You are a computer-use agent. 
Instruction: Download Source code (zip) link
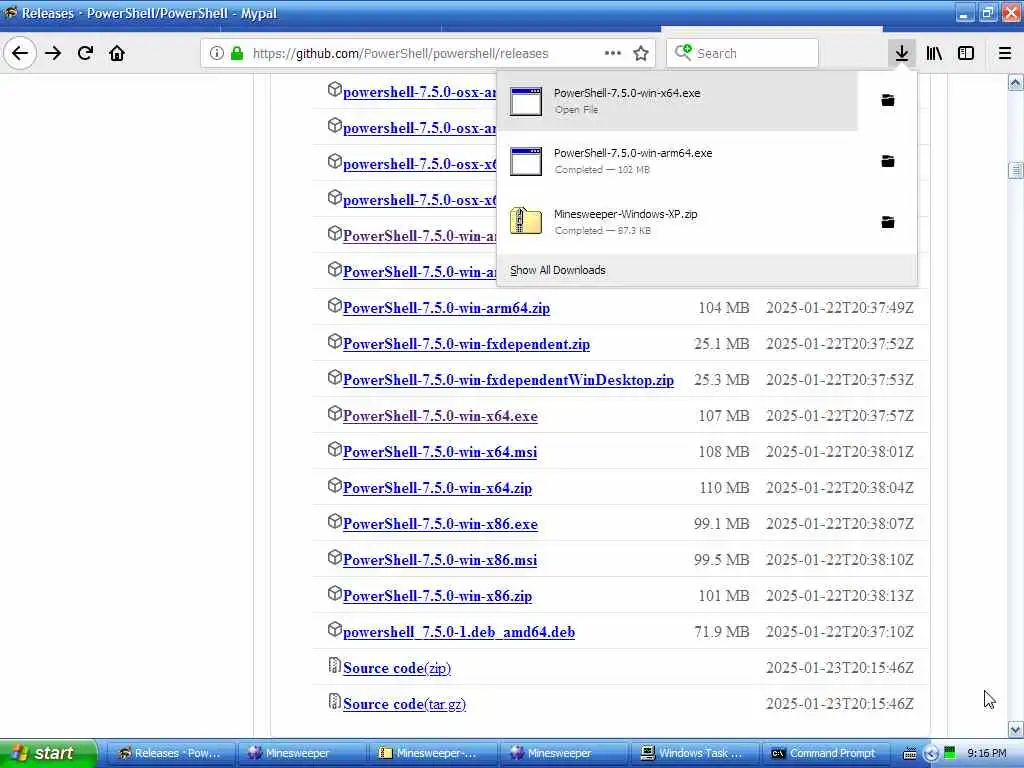click(397, 668)
